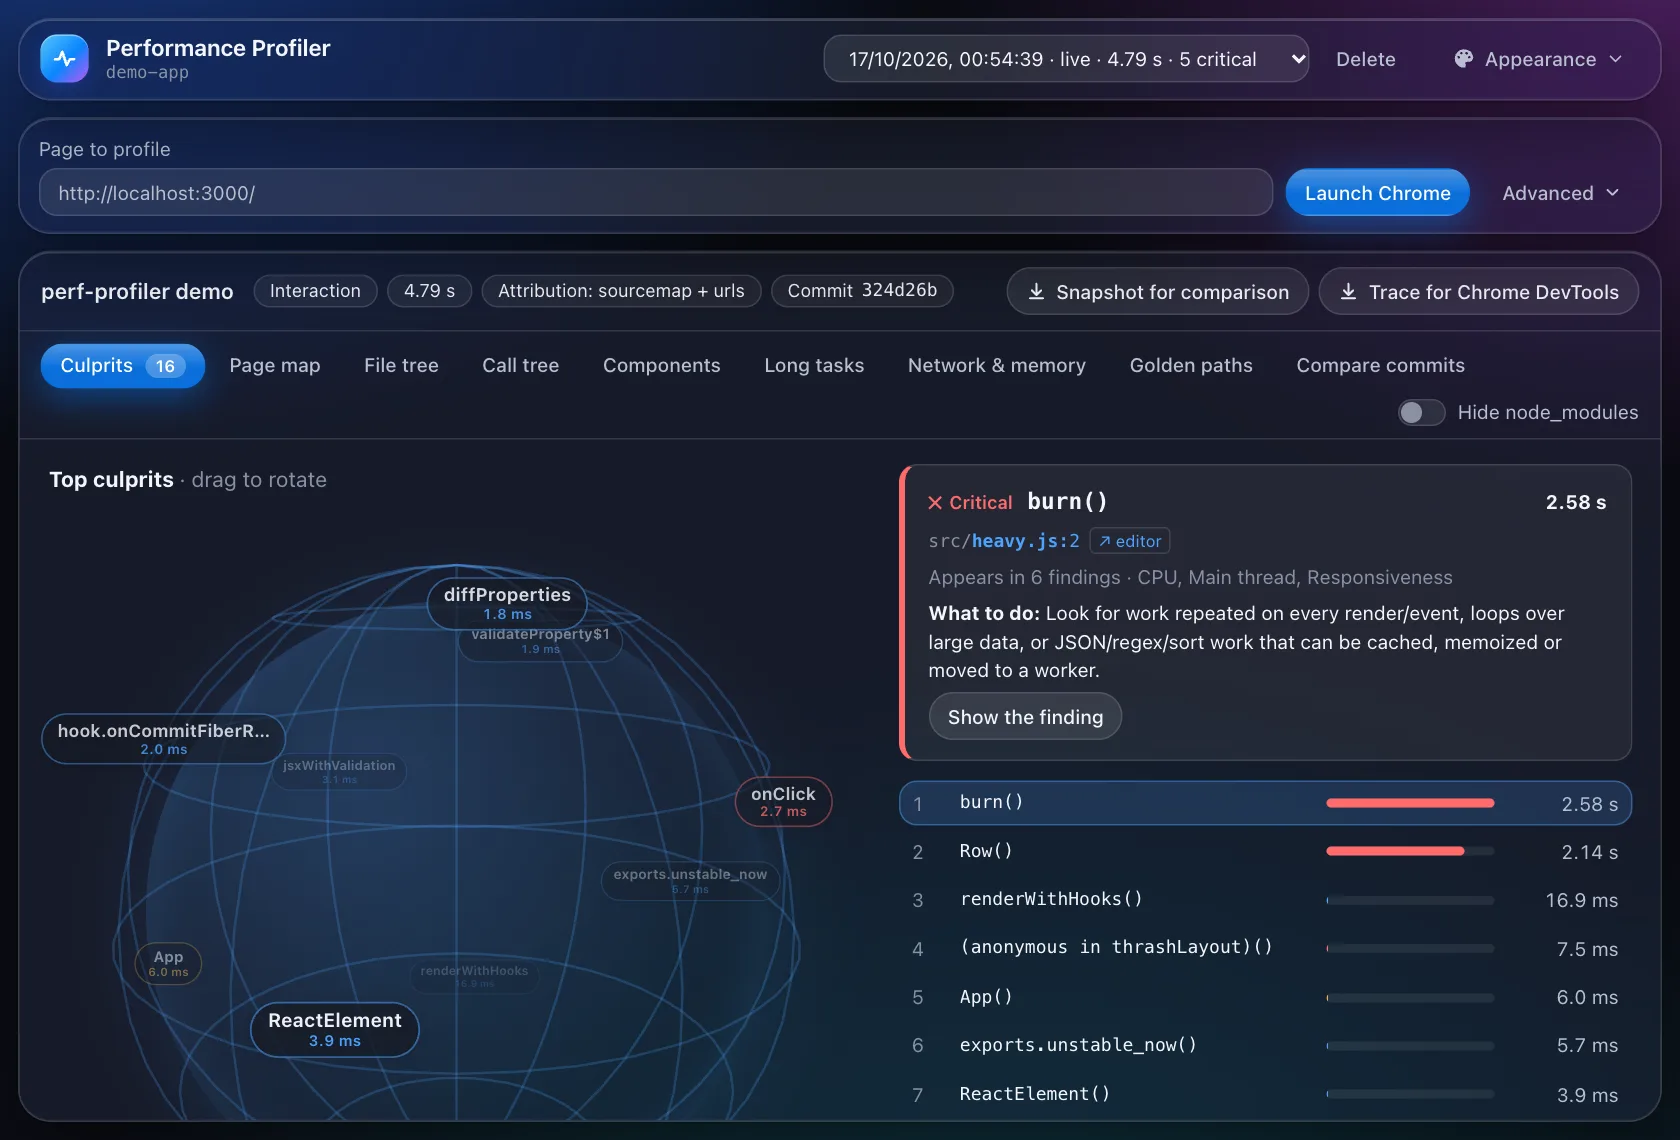Click the download icon in Trace for Chrome DevTools

click(x=1348, y=292)
